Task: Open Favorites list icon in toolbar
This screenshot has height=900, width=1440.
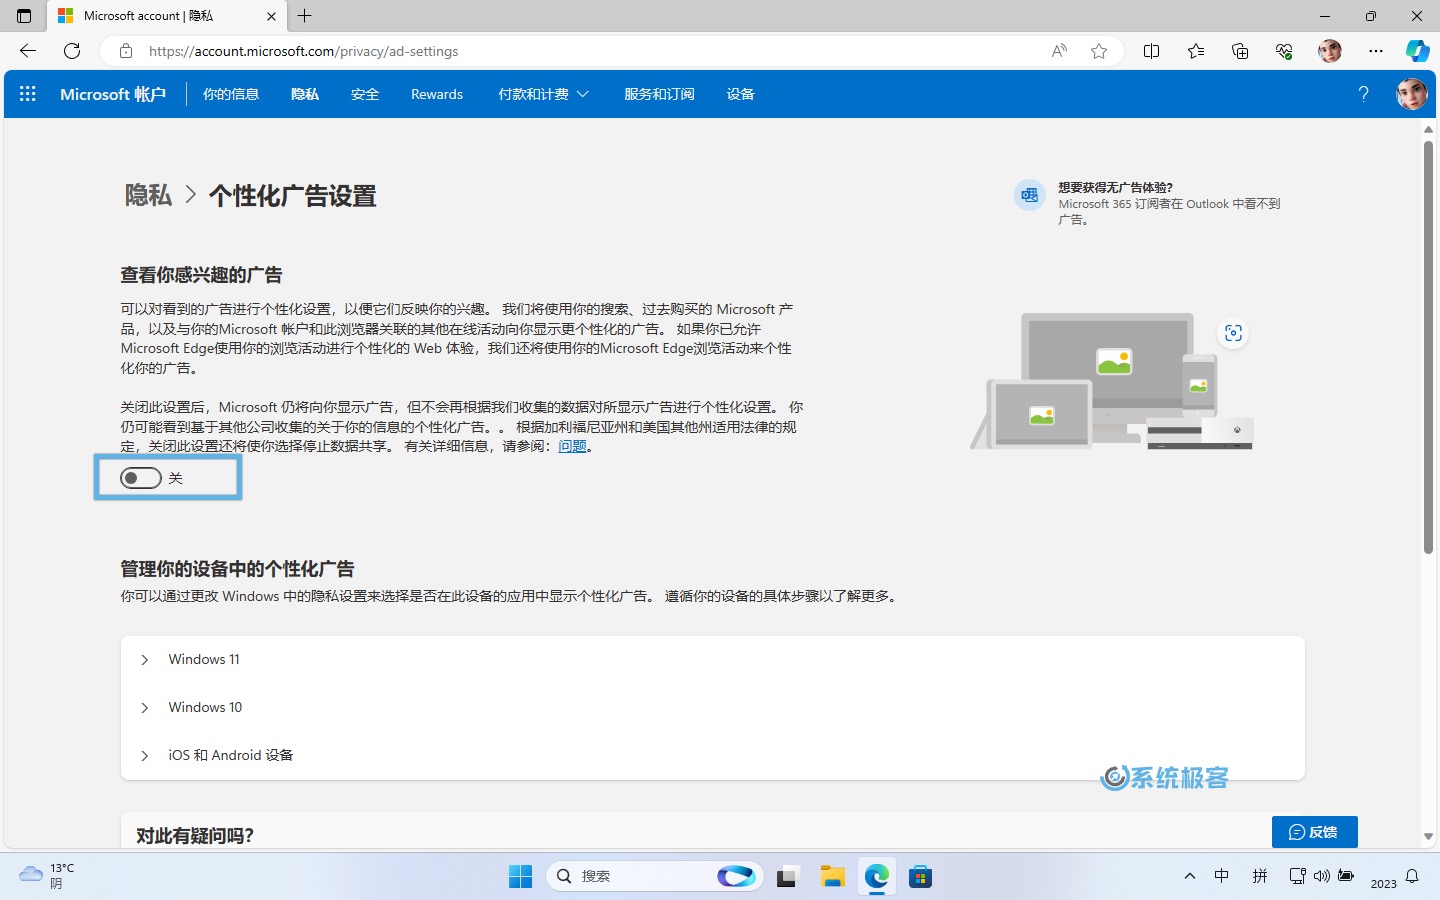Action: [1196, 51]
